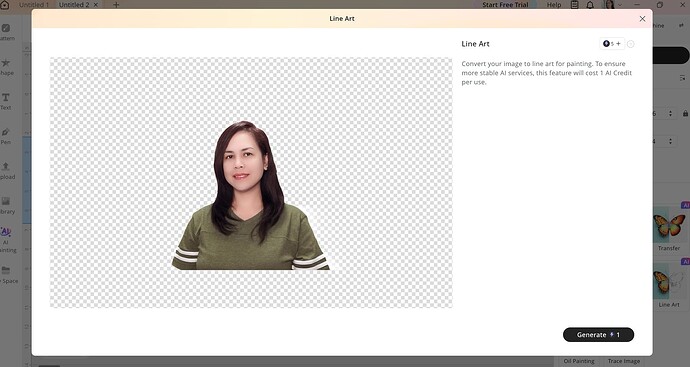This screenshot has width=690, height=367.
Task: Adjust the upper size stepper arrows
Action: click(x=670, y=113)
